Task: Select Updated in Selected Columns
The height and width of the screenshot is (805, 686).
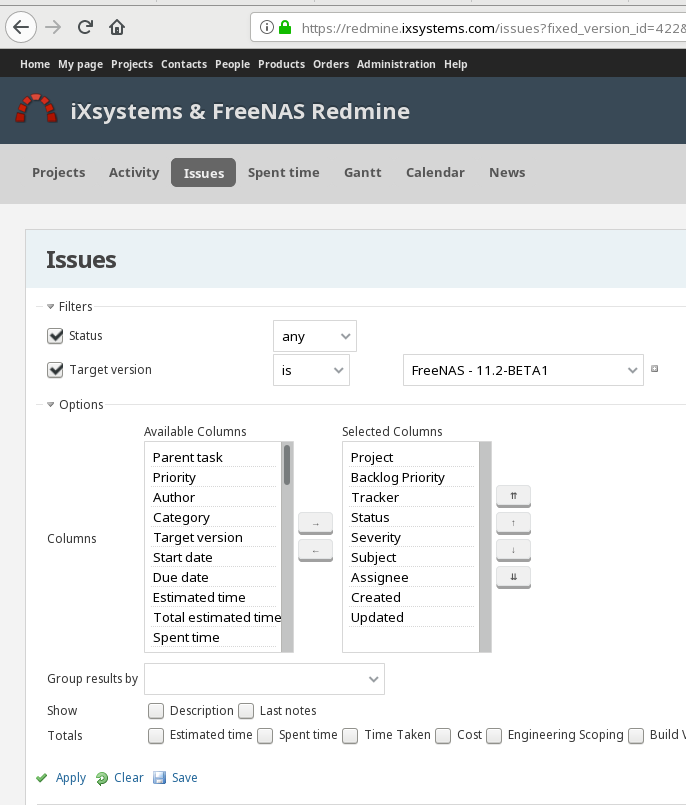Action: pyautogui.click(x=412, y=617)
